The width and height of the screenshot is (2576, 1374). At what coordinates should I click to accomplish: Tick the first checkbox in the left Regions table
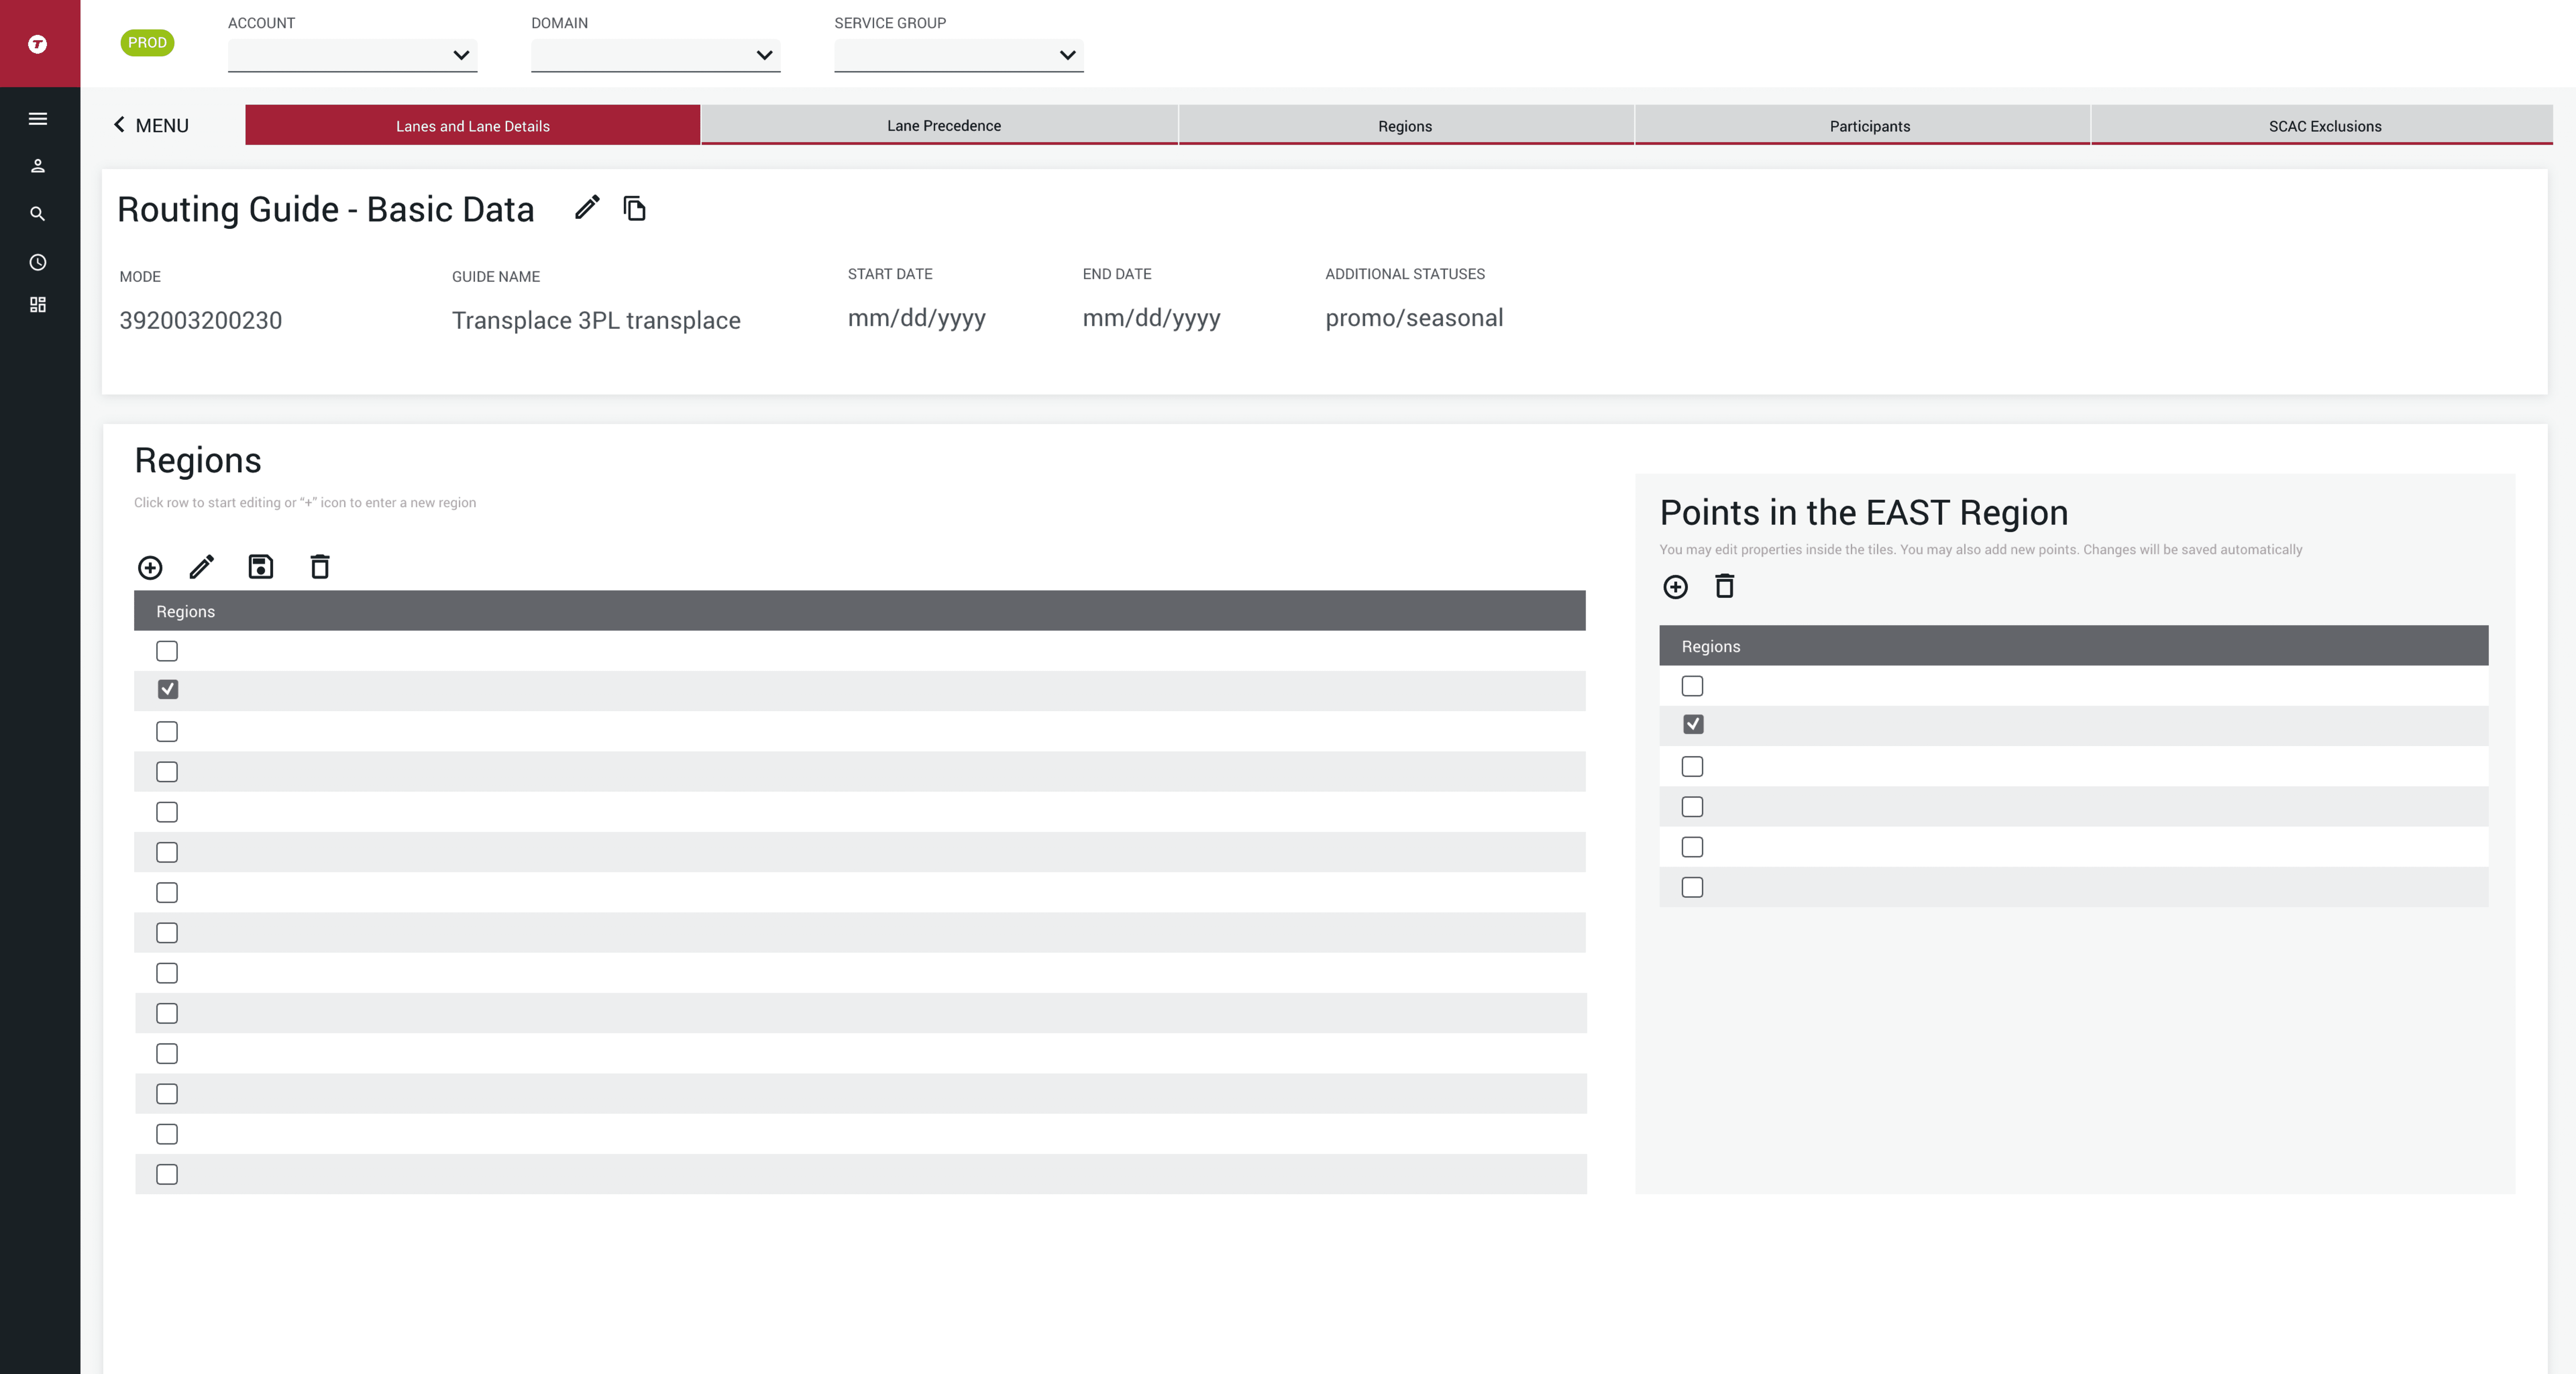[167, 651]
